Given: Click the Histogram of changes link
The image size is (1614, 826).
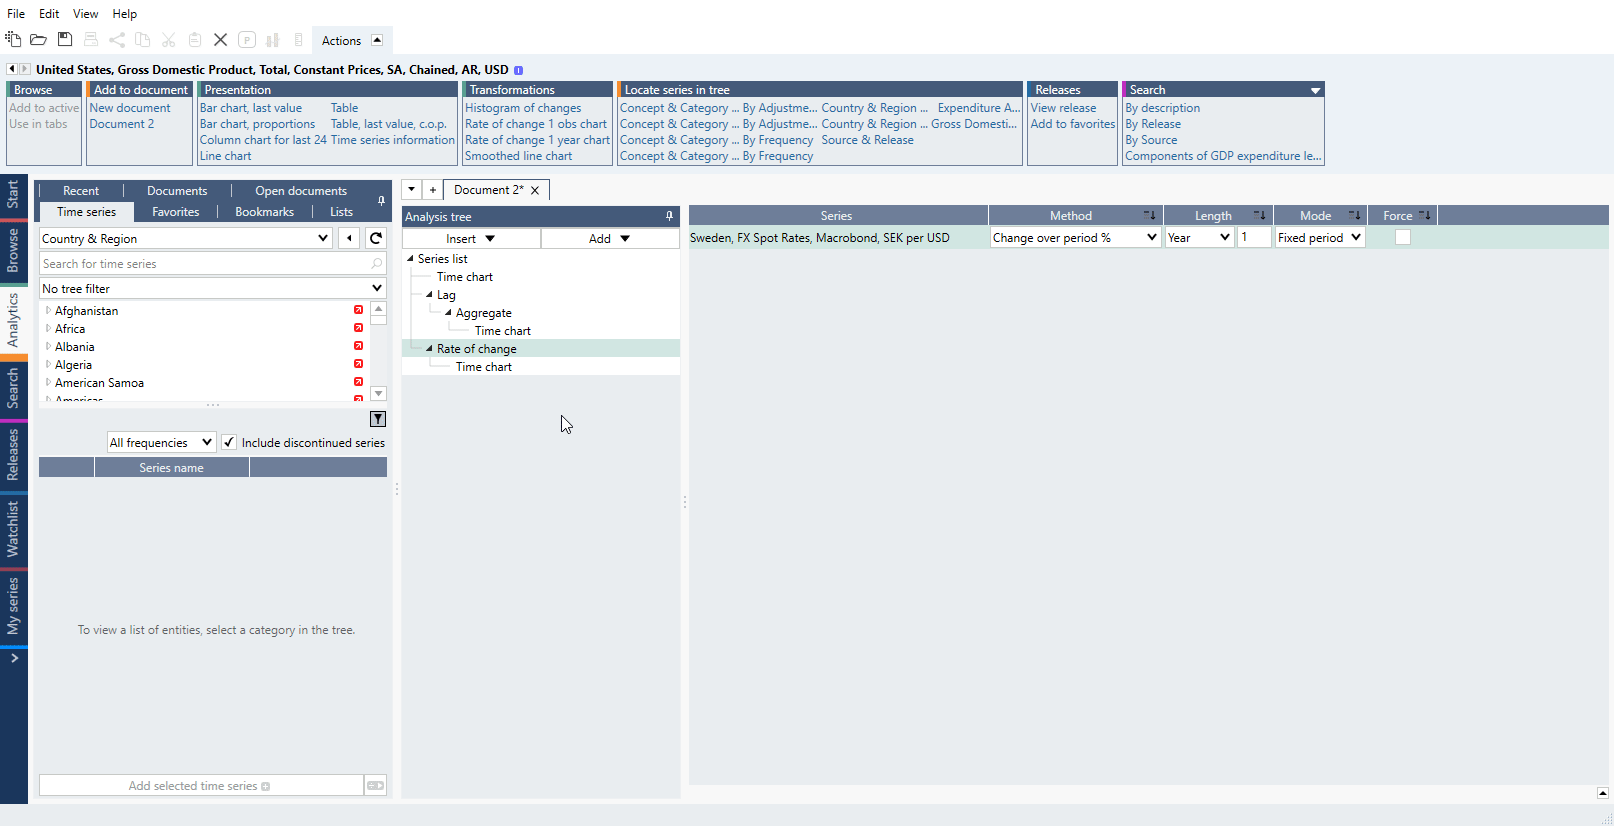Looking at the screenshot, I should coord(523,108).
